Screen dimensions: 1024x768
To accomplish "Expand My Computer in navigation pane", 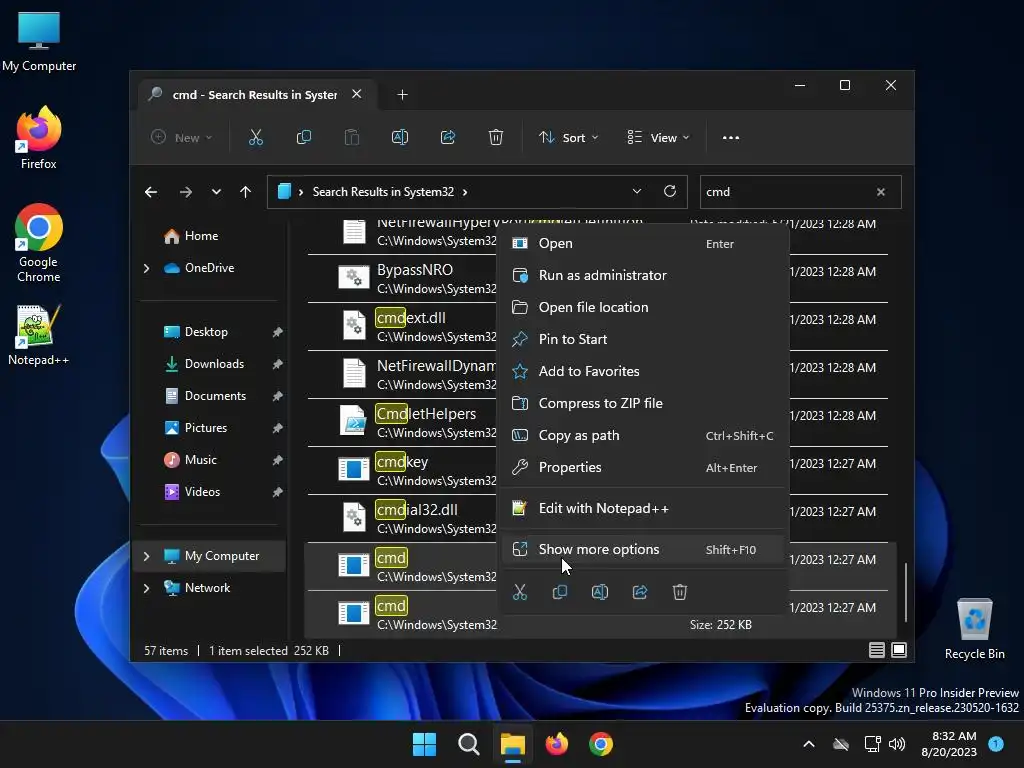I will [x=146, y=556].
